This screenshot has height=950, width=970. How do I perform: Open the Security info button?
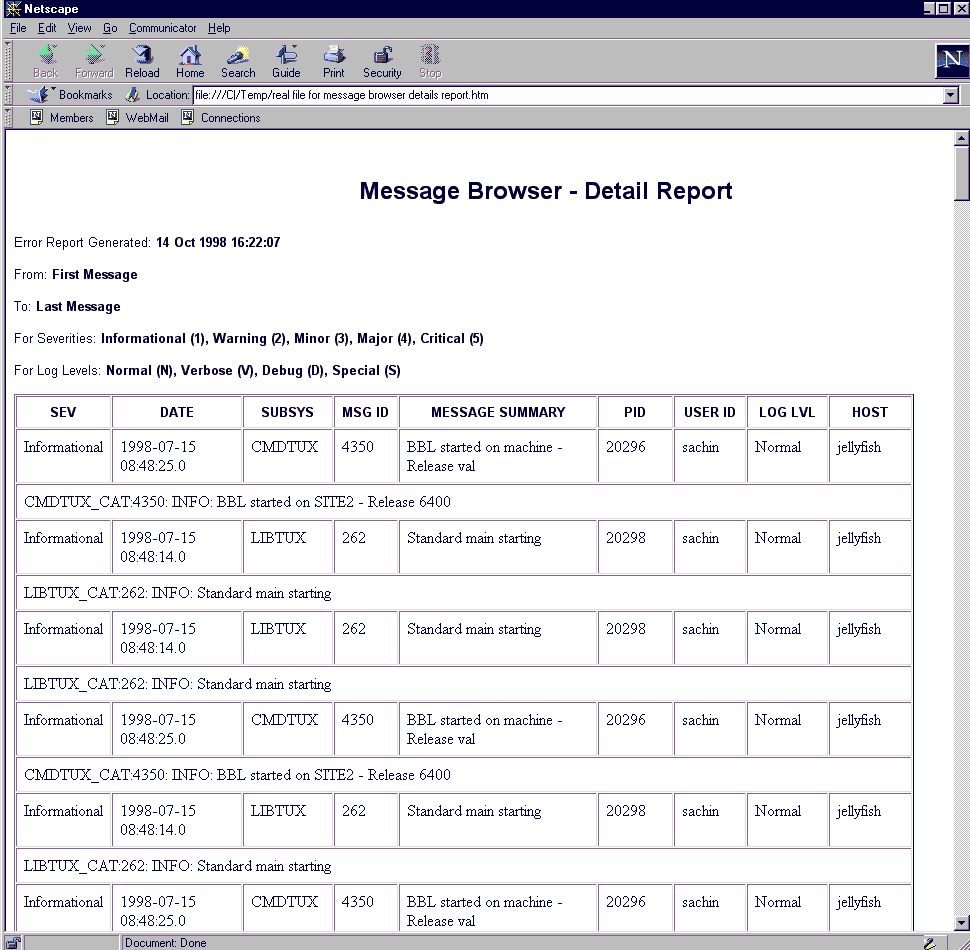382,61
